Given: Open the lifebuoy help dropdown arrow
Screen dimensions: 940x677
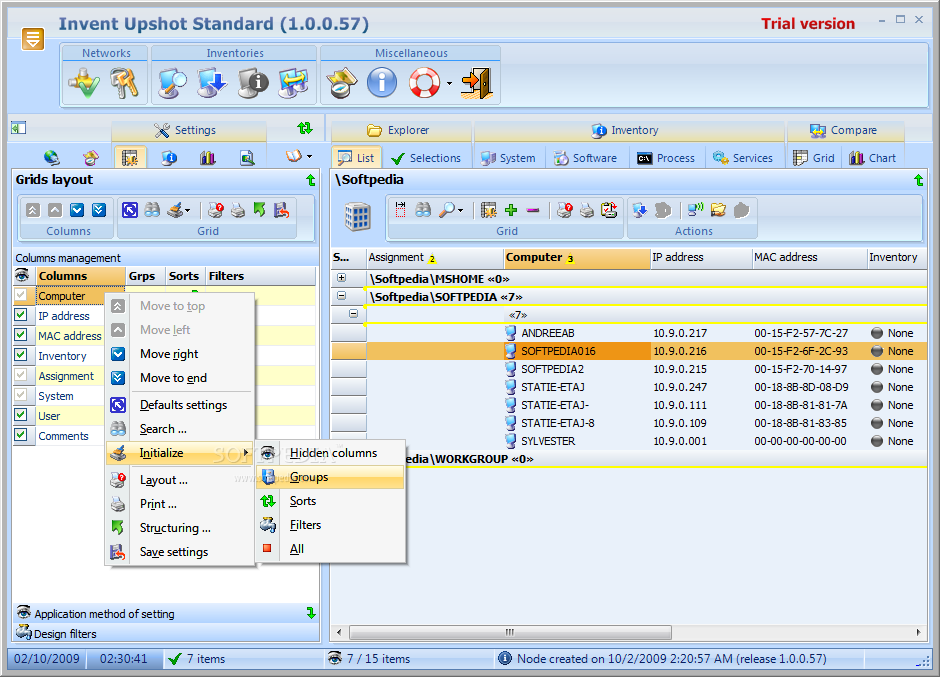Looking at the screenshot, I should coord(449,83).
